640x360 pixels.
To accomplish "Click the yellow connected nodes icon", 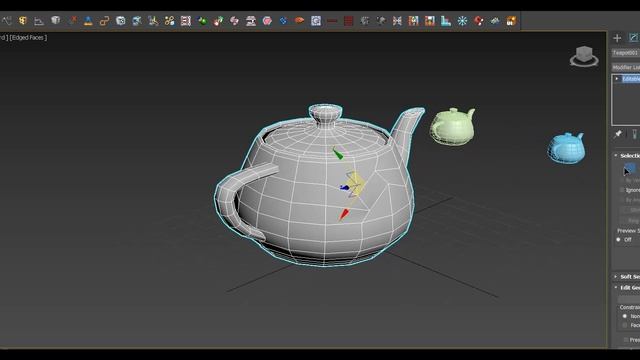I will [169, 20].
